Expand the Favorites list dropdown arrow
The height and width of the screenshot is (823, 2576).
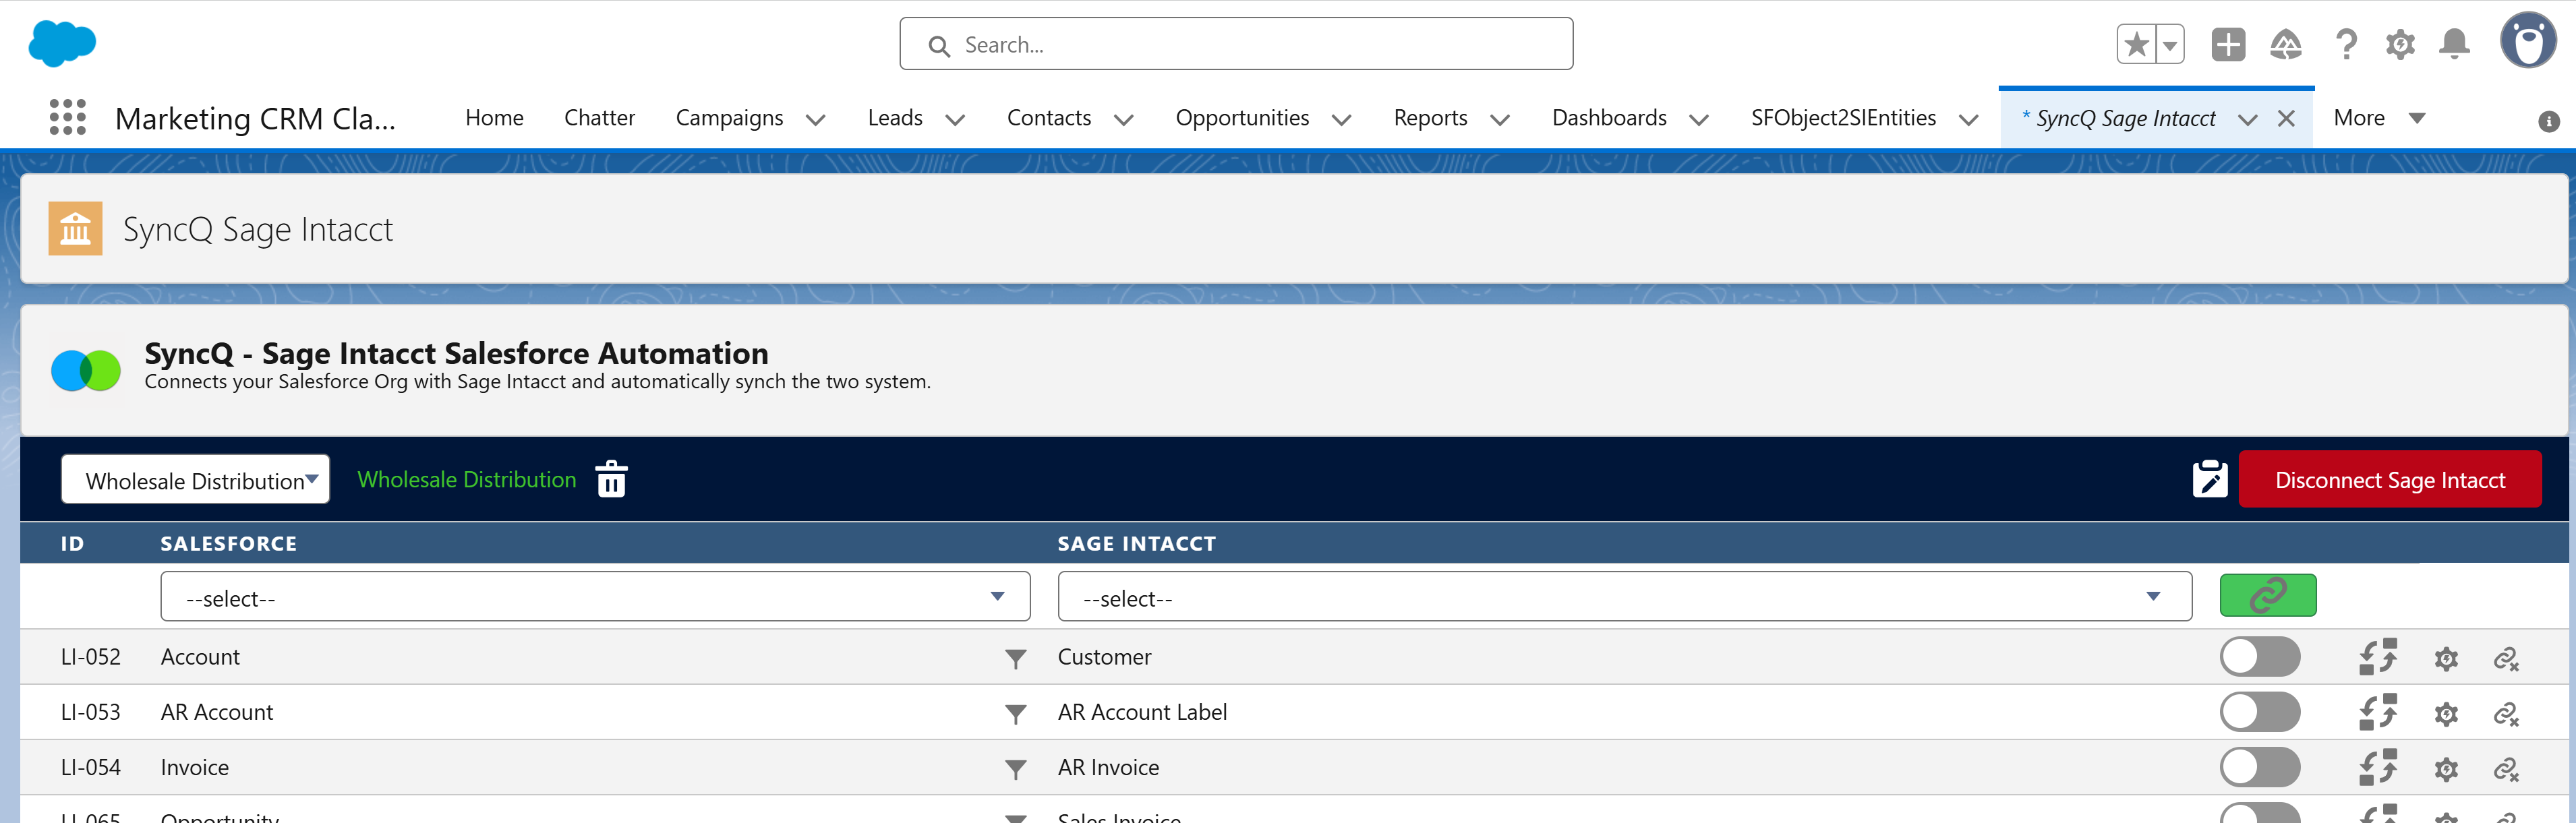point(2170,45)
